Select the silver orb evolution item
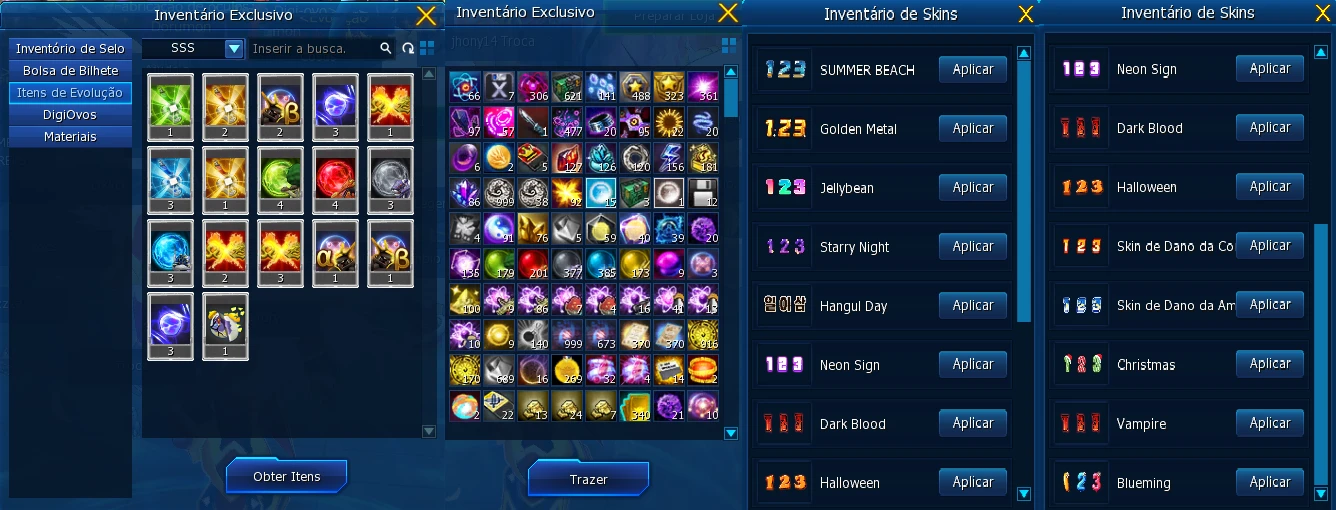The height and width of the screenshot is (510, 1336). click(x=390, y=179)
